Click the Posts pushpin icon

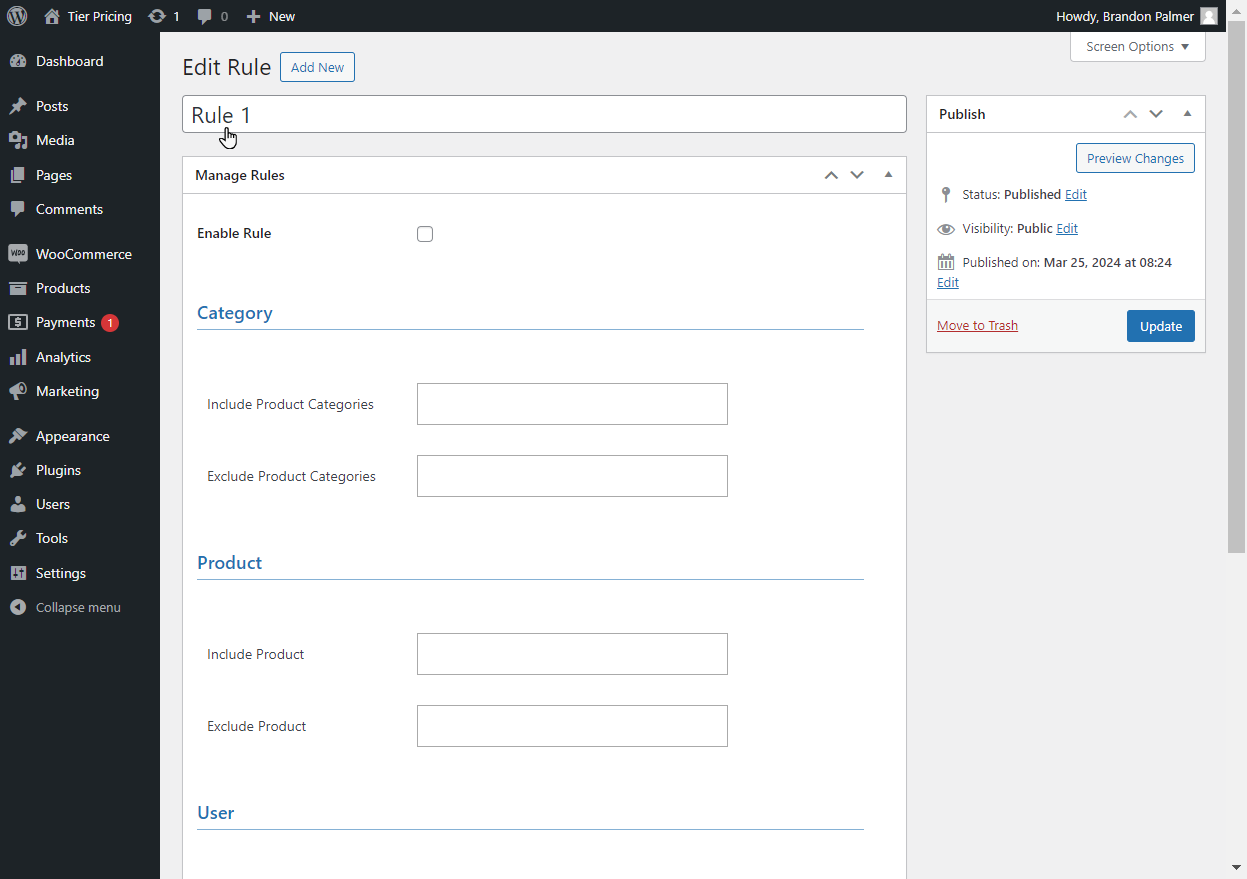click(x=18, y=106)
